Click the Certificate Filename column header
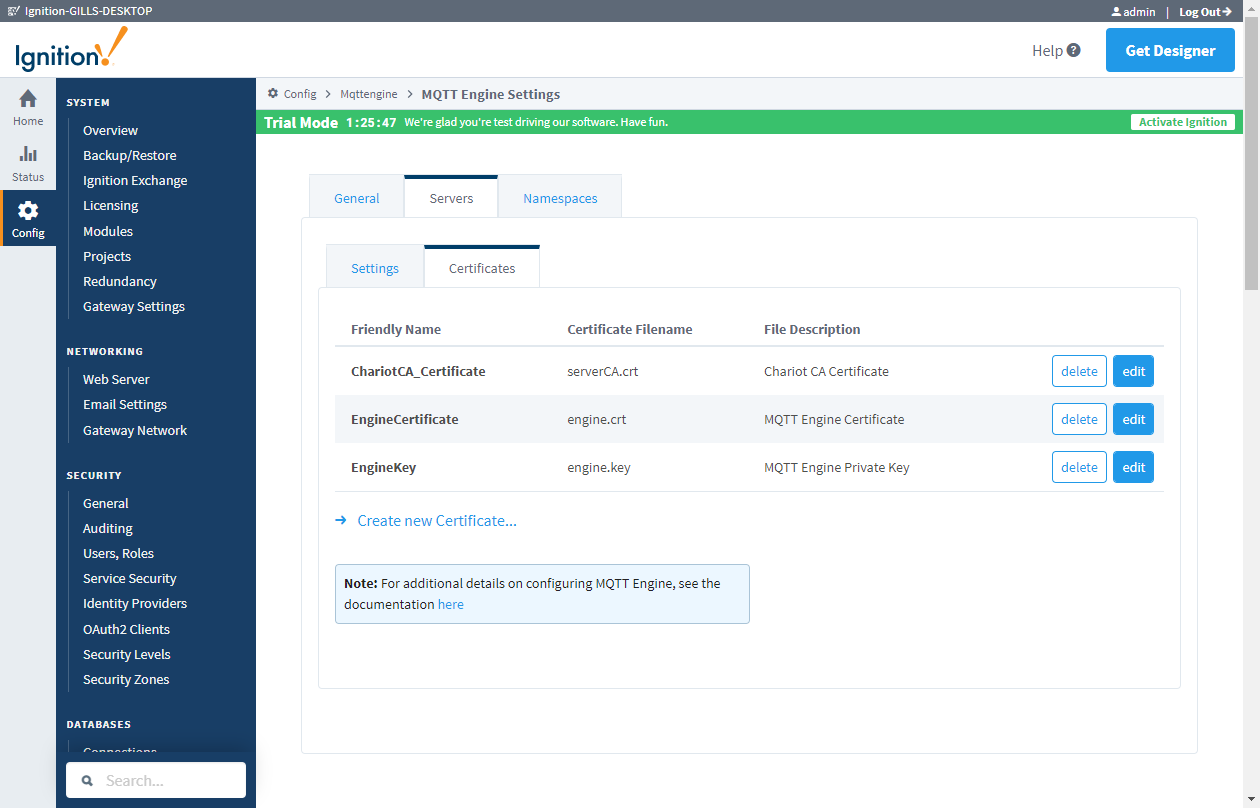The image size is (1260, 808). pos(630,329)
